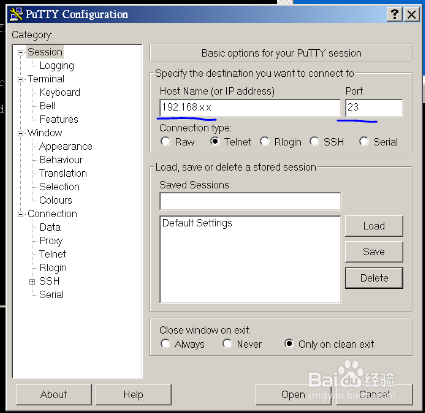Viewport: 425px width, 413px height.
Task: Open the Colours settings category
Action: click(56, 200)
